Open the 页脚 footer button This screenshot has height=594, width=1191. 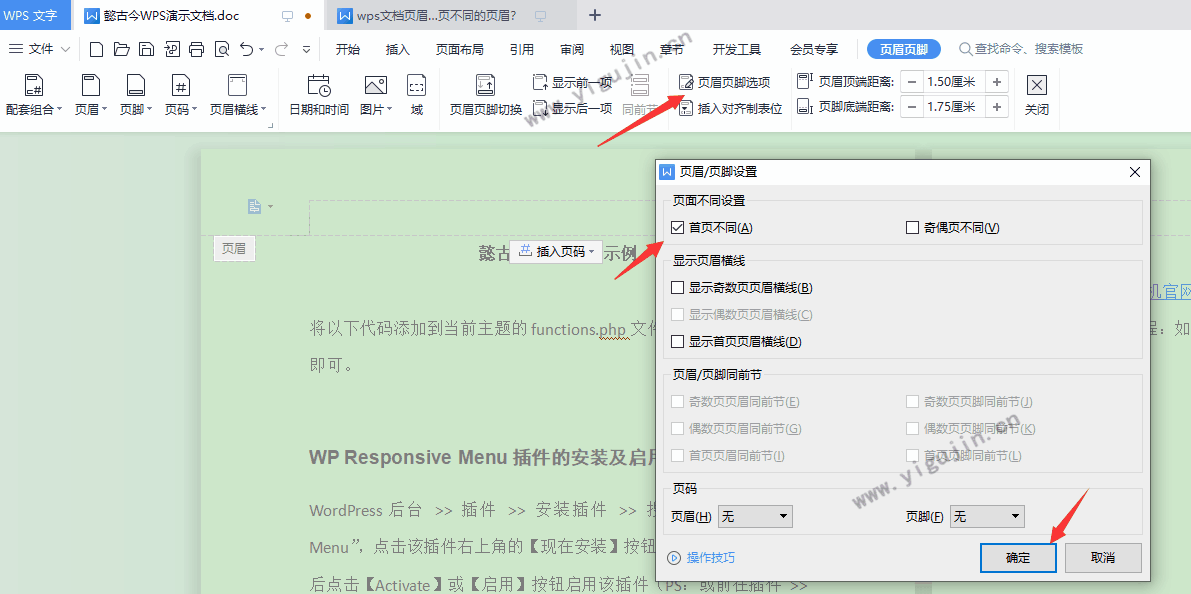coord(136,95)
